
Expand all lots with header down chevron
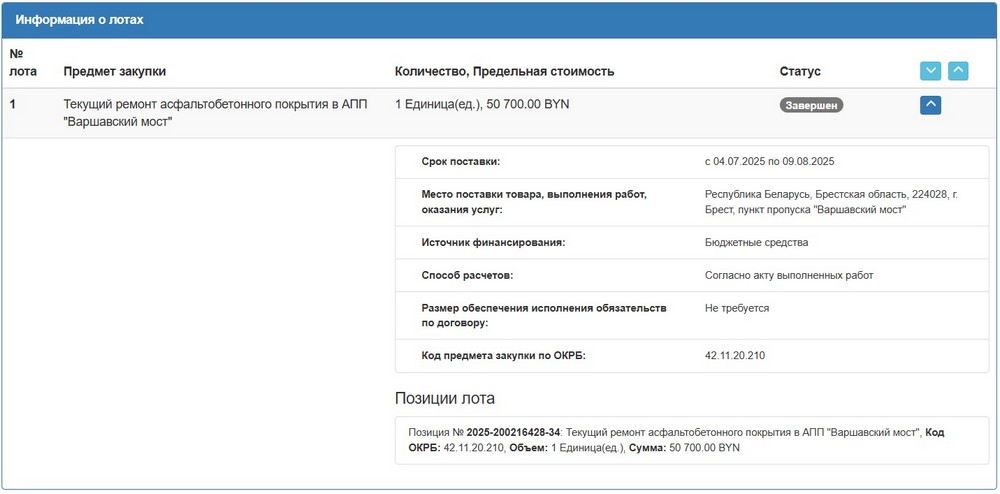930,71
